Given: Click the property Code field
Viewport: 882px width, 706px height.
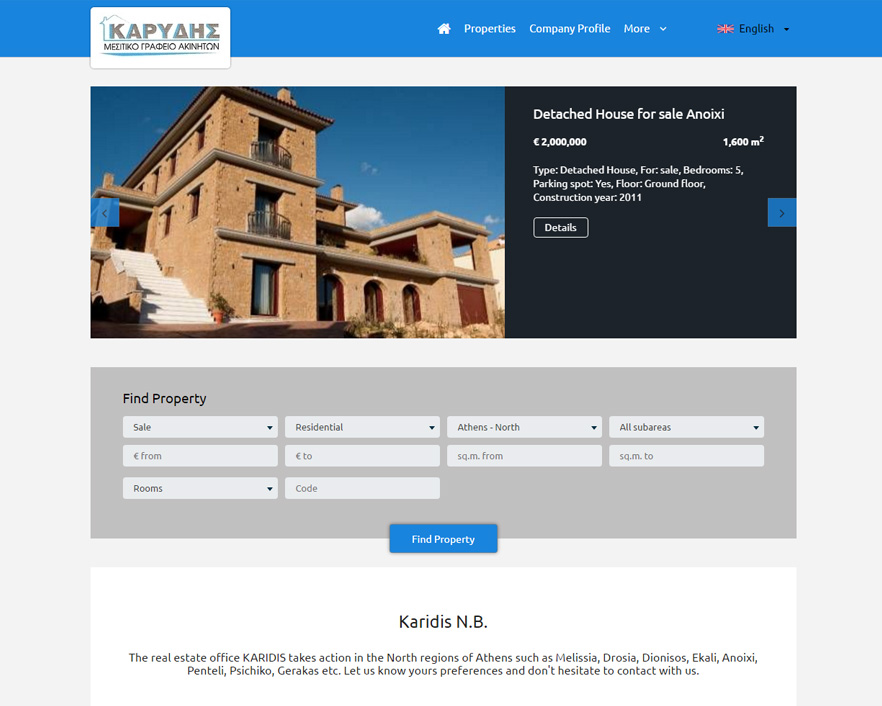Looking at the screenshot, I should 362,488.
